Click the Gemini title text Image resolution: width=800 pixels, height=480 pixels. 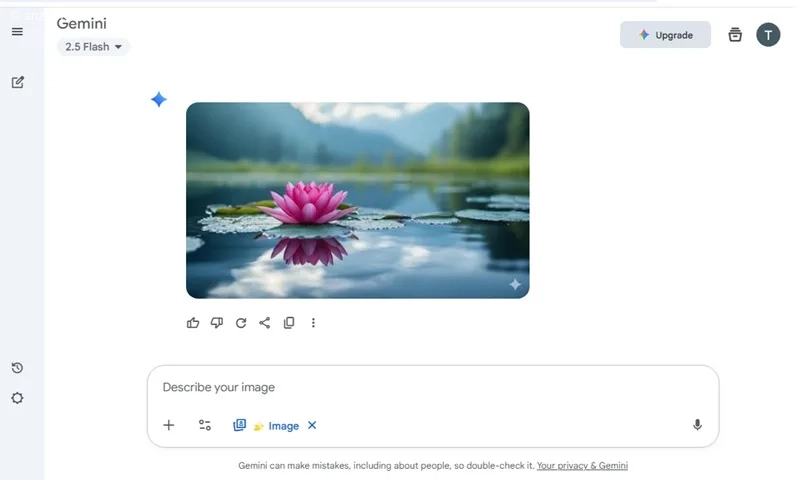[82, 23]
